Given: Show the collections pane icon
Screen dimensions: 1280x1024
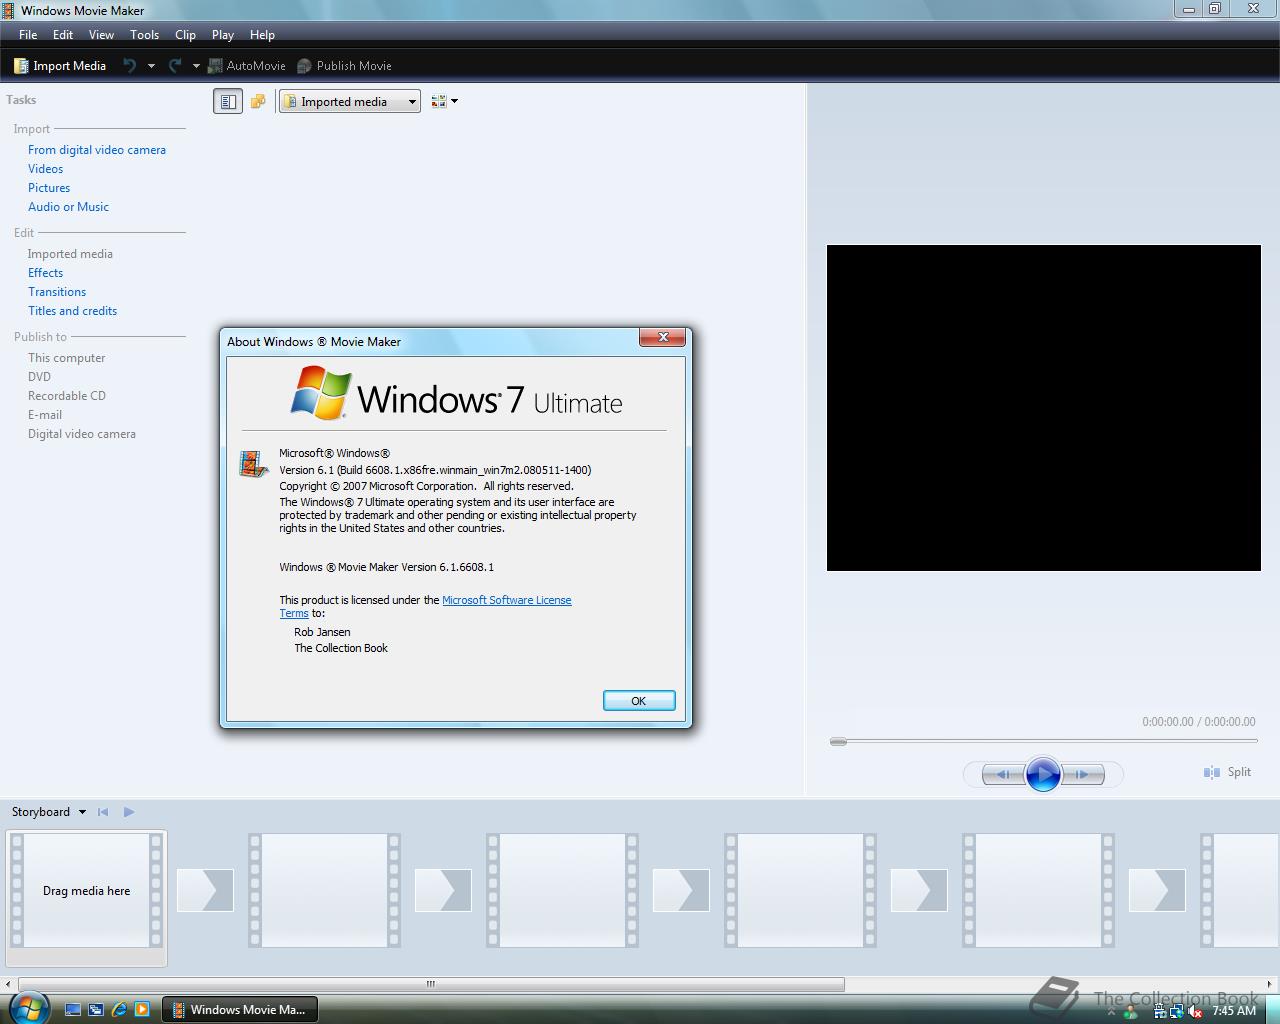Looking at the screenshot, I should point(258,101).
